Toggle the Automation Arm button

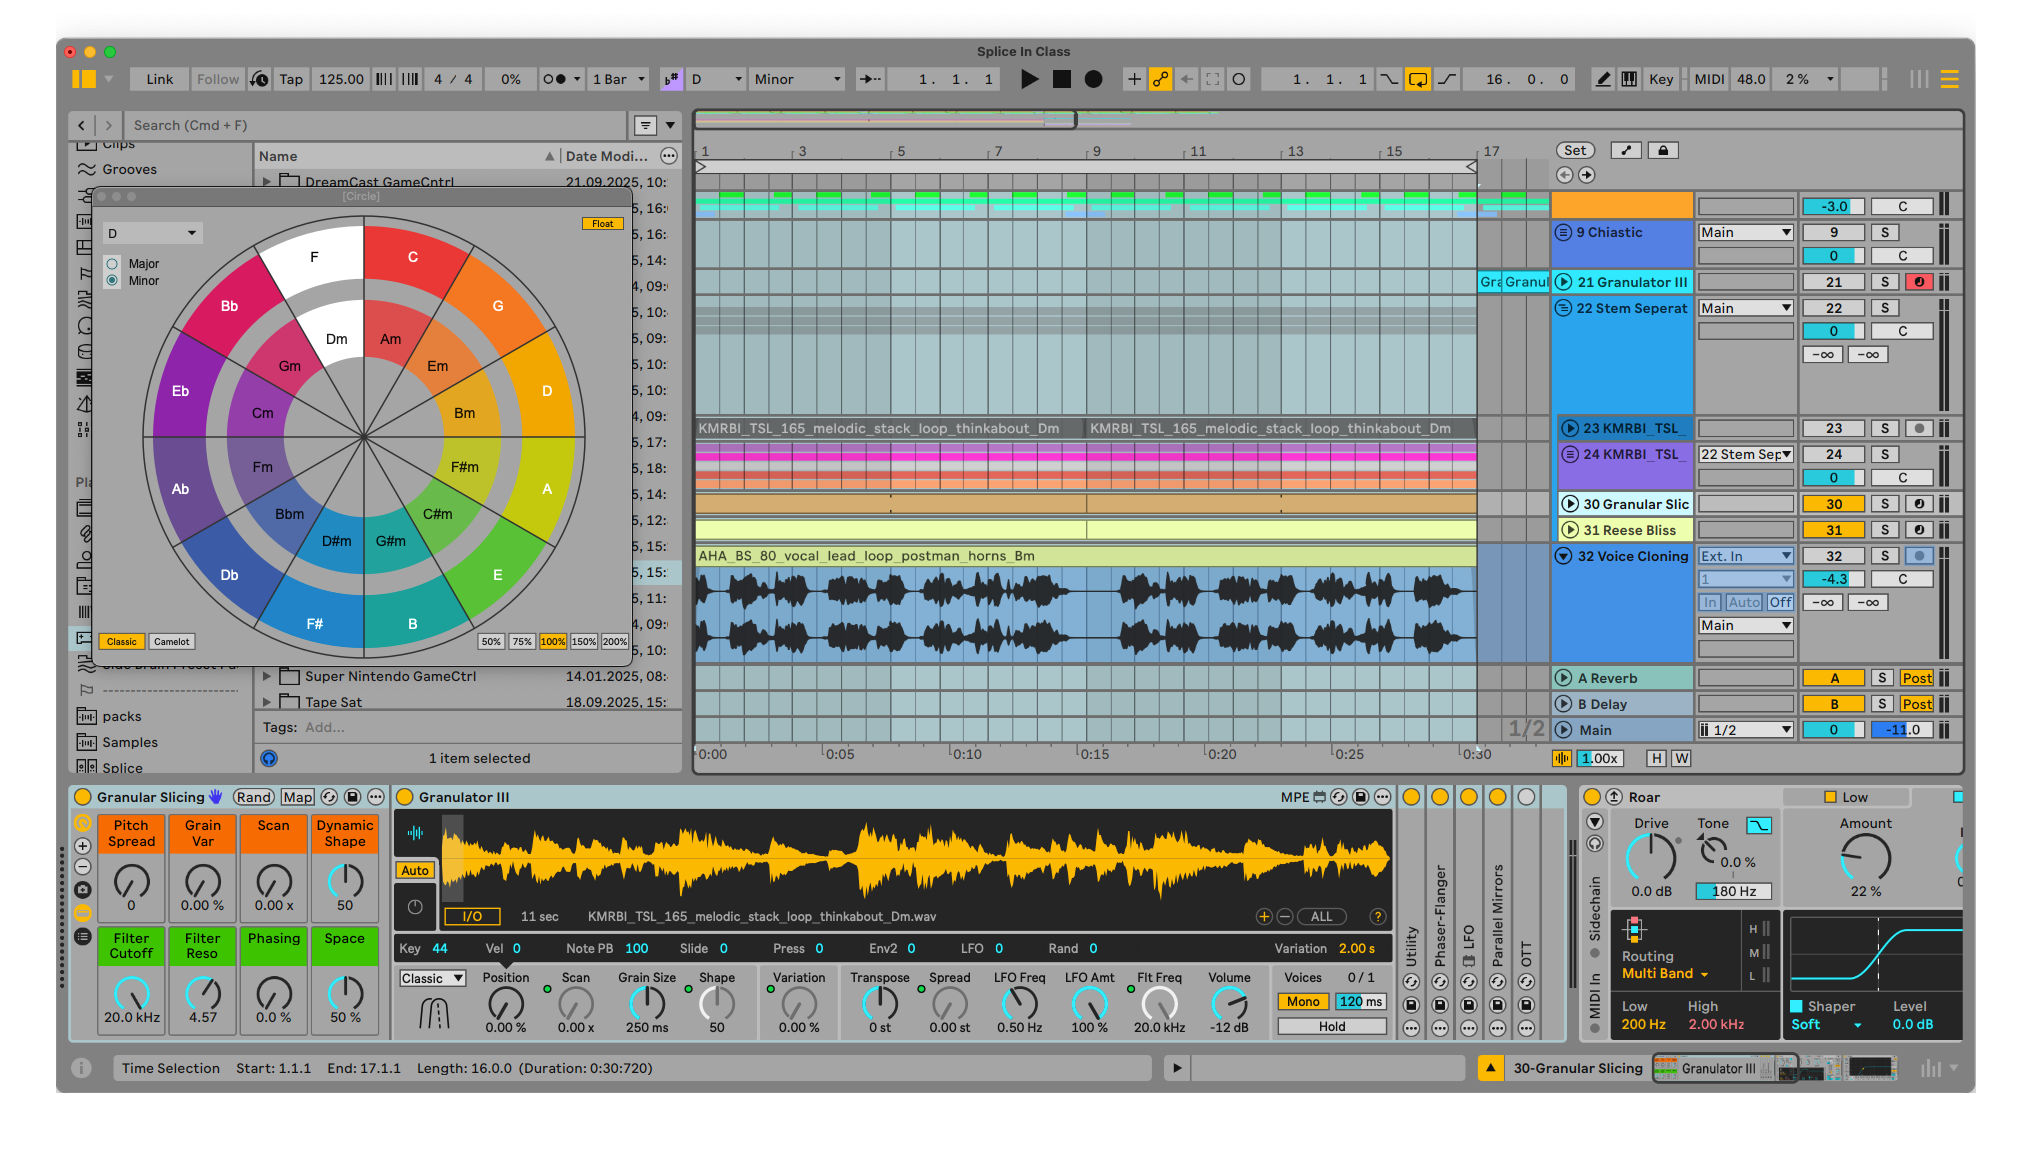click(1160, 79)
